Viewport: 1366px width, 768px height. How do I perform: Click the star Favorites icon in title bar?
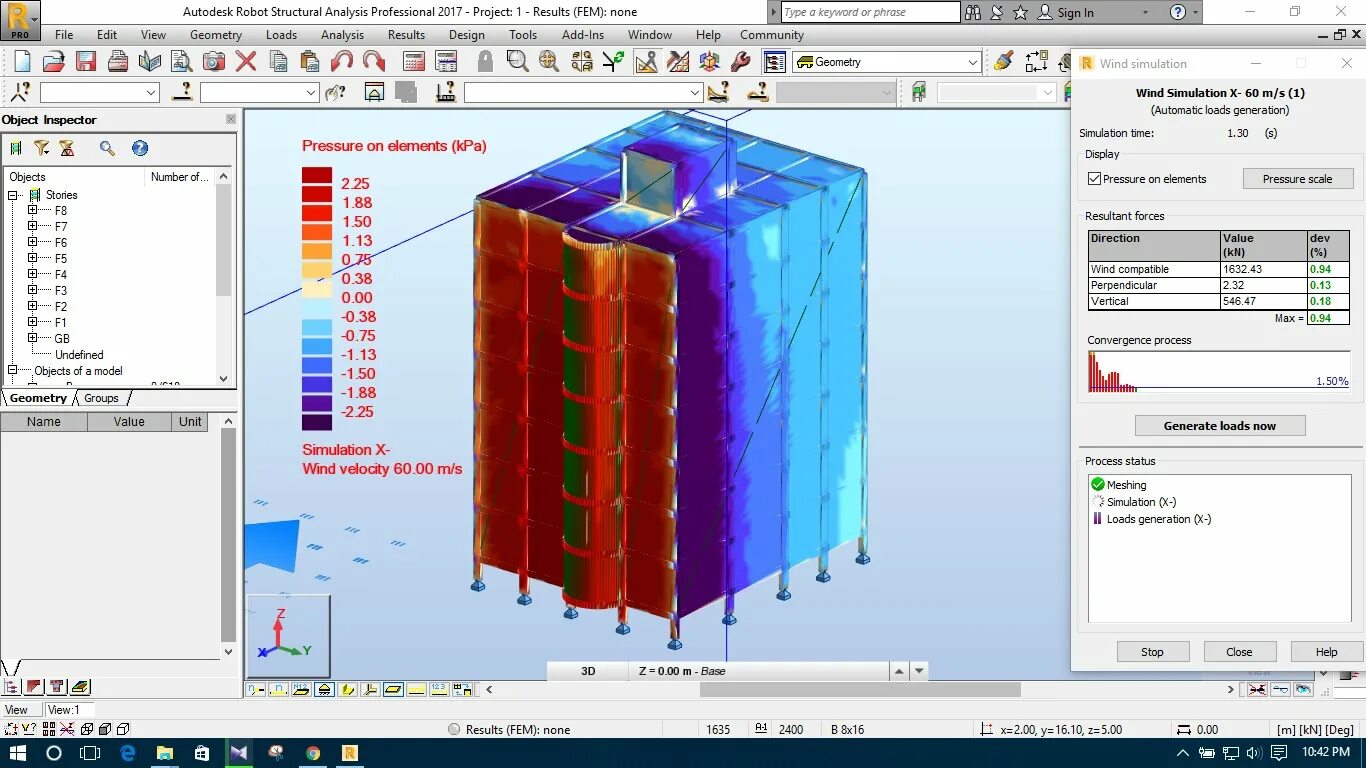(1020, 12)
